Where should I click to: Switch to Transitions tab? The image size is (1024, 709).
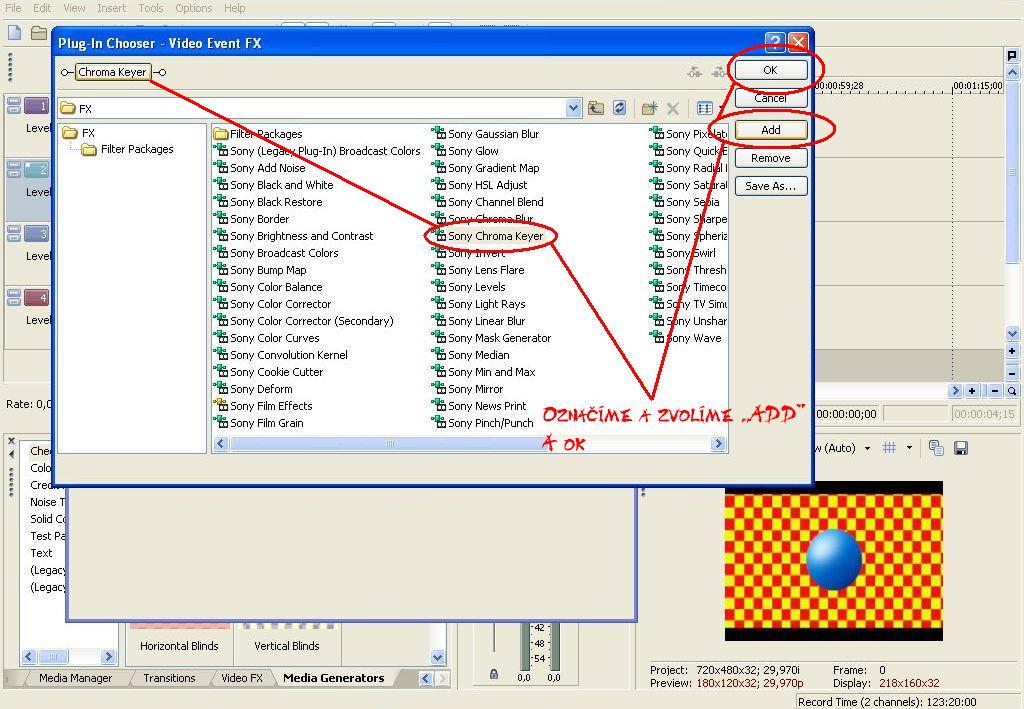click(169, 678)
